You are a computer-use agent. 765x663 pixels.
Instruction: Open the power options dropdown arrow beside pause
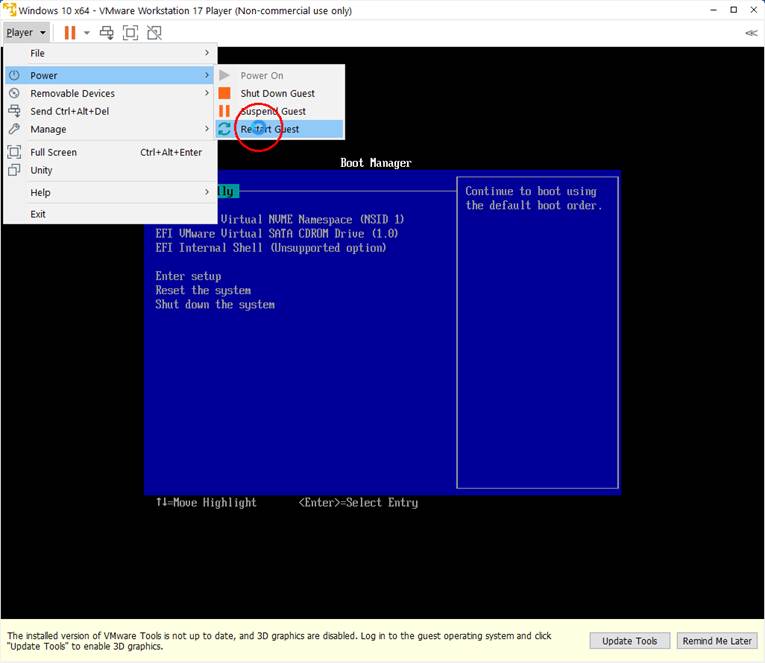tap(87, 32)
